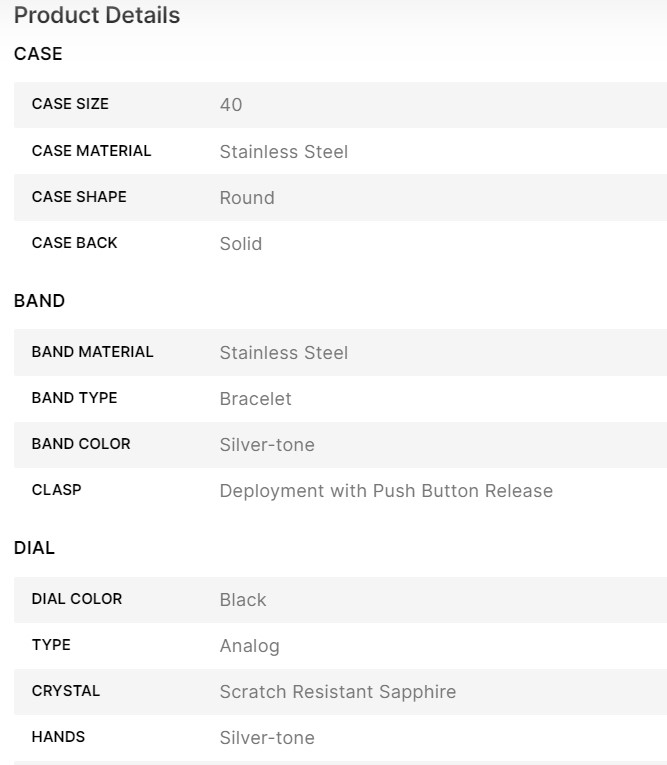The height and width of the screenshot is (765, 667).
Task: Select the DIAL COLOR label
Action: (x=77, y=599)
